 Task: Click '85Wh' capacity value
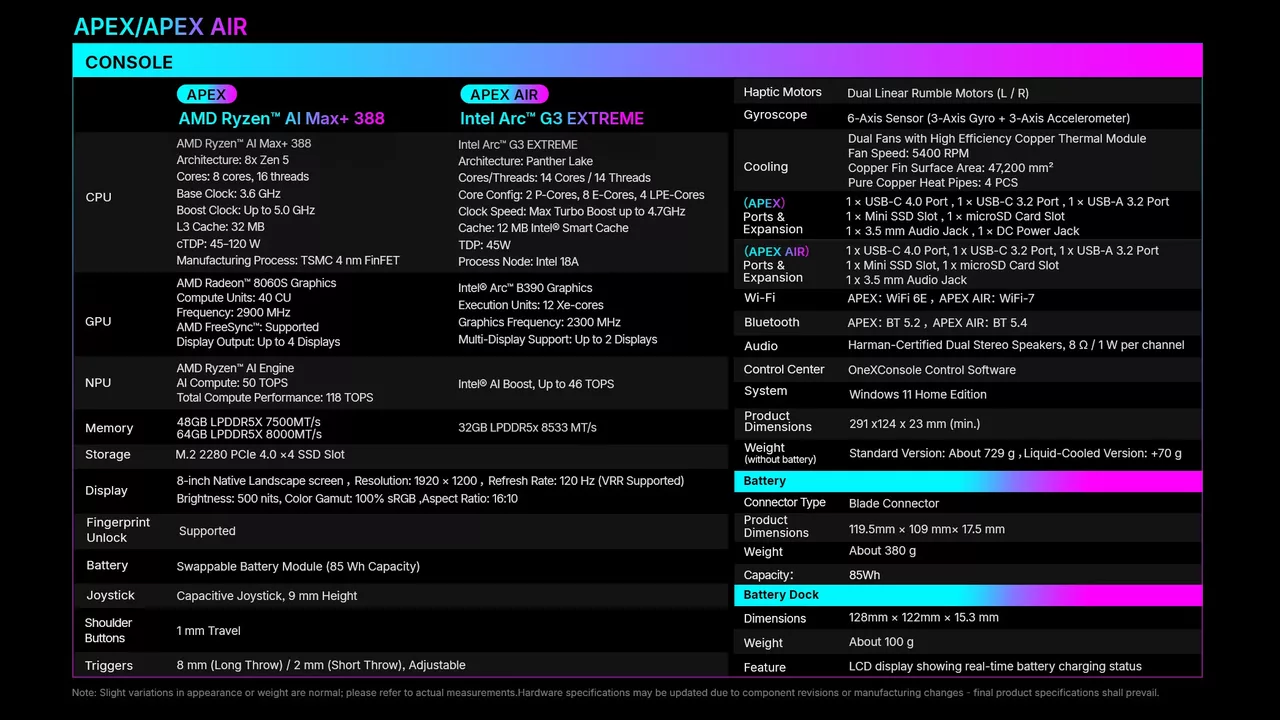point(865,575)
